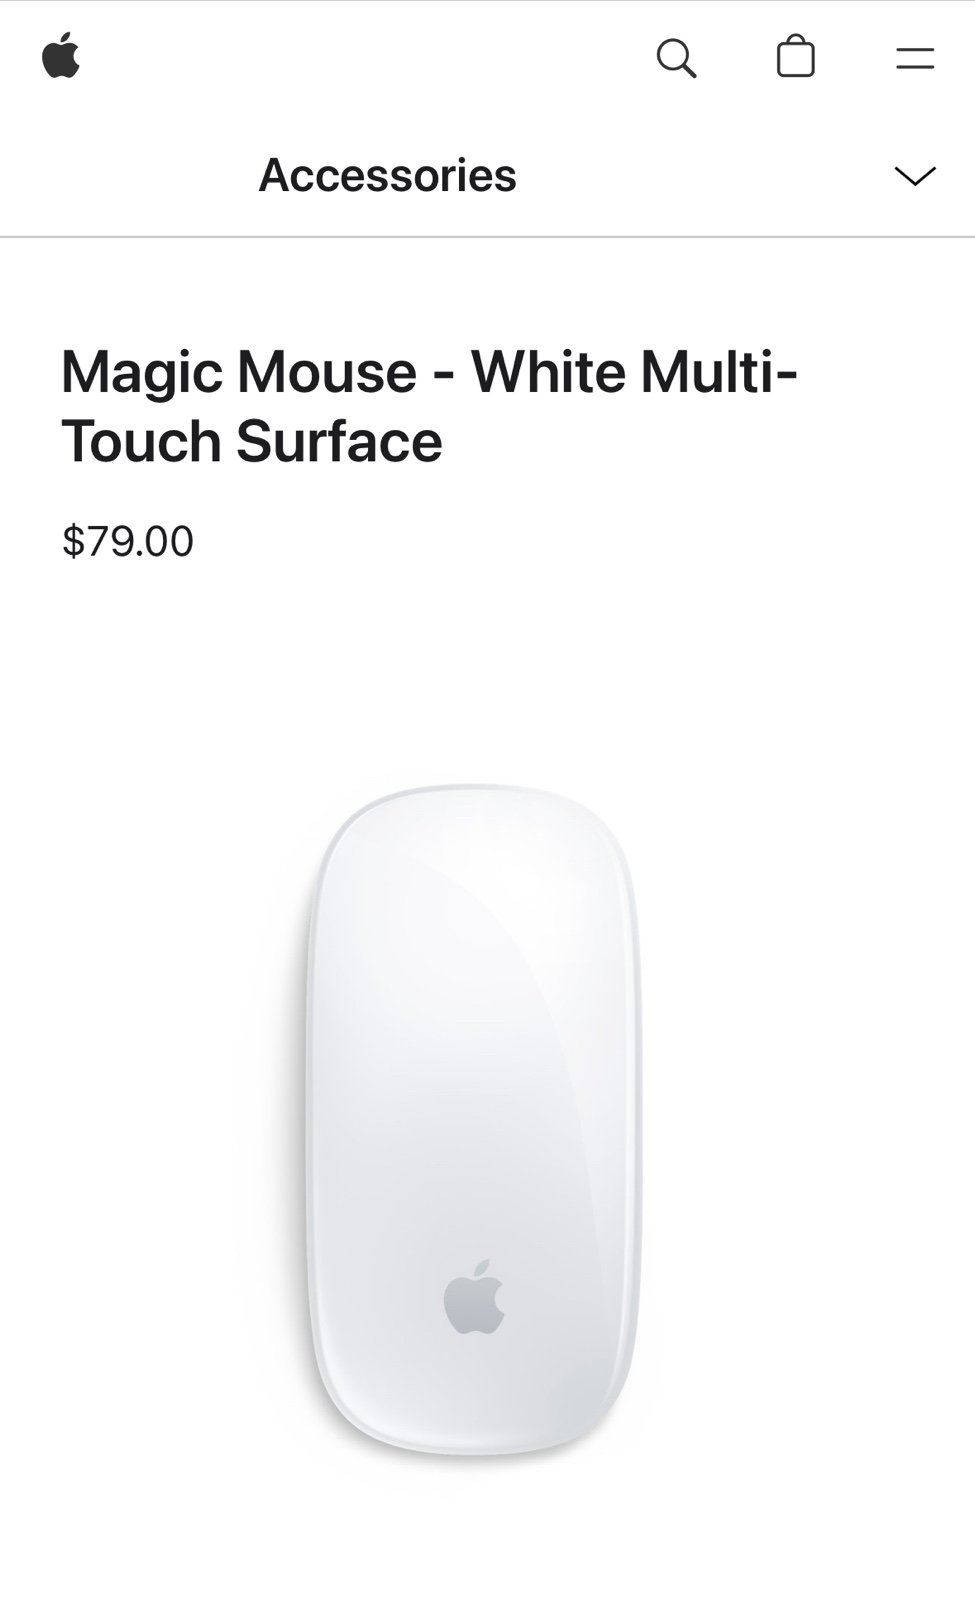Tap the Accessories bar title text

(x=387, y=175)
